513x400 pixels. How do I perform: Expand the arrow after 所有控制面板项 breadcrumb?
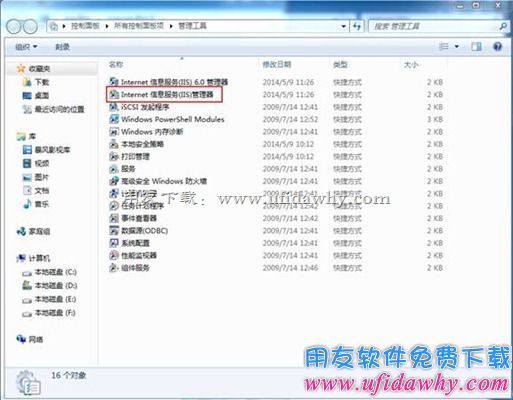click(171, 26)
